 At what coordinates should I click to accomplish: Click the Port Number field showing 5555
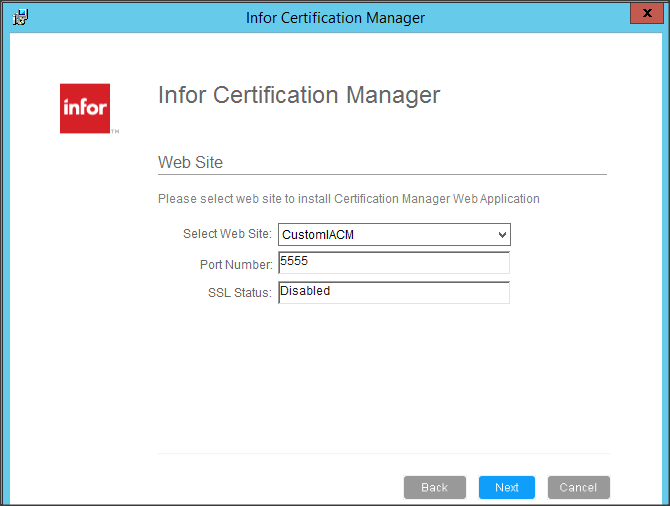tap(394, 262)
